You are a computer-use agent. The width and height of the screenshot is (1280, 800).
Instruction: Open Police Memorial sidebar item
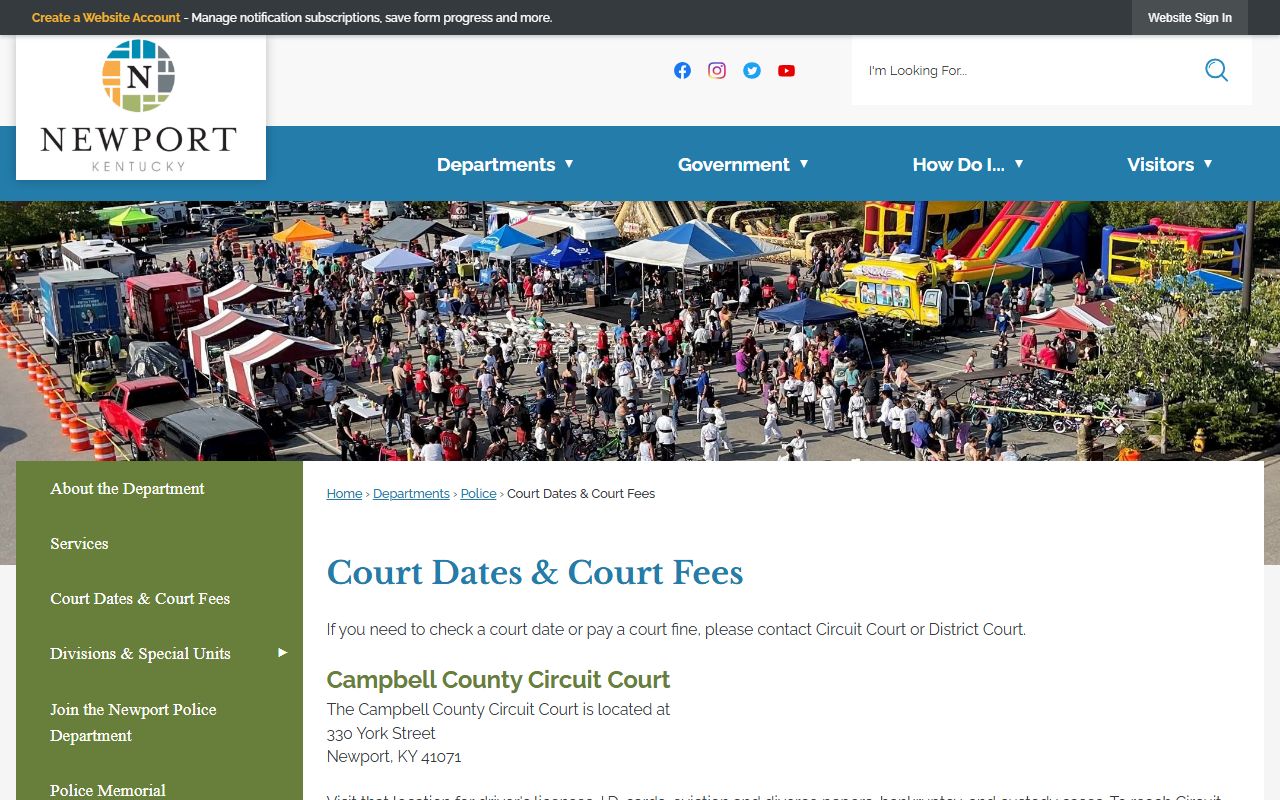[108, 790]
